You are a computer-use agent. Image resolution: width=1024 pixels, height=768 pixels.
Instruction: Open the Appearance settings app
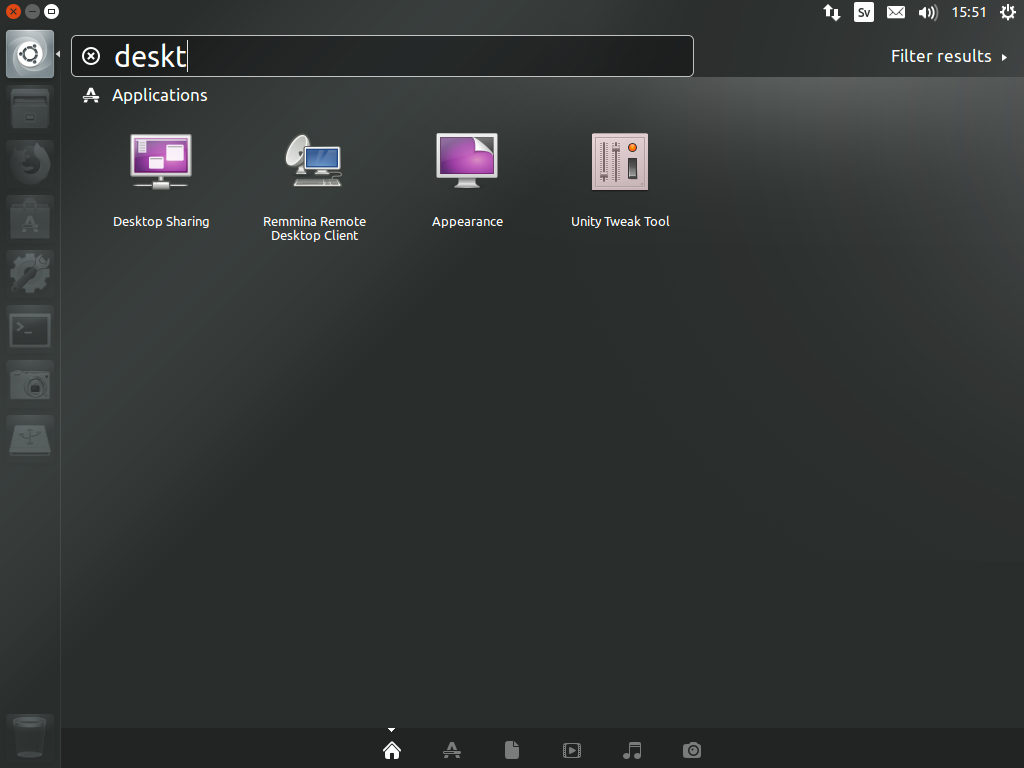point(467,180)
